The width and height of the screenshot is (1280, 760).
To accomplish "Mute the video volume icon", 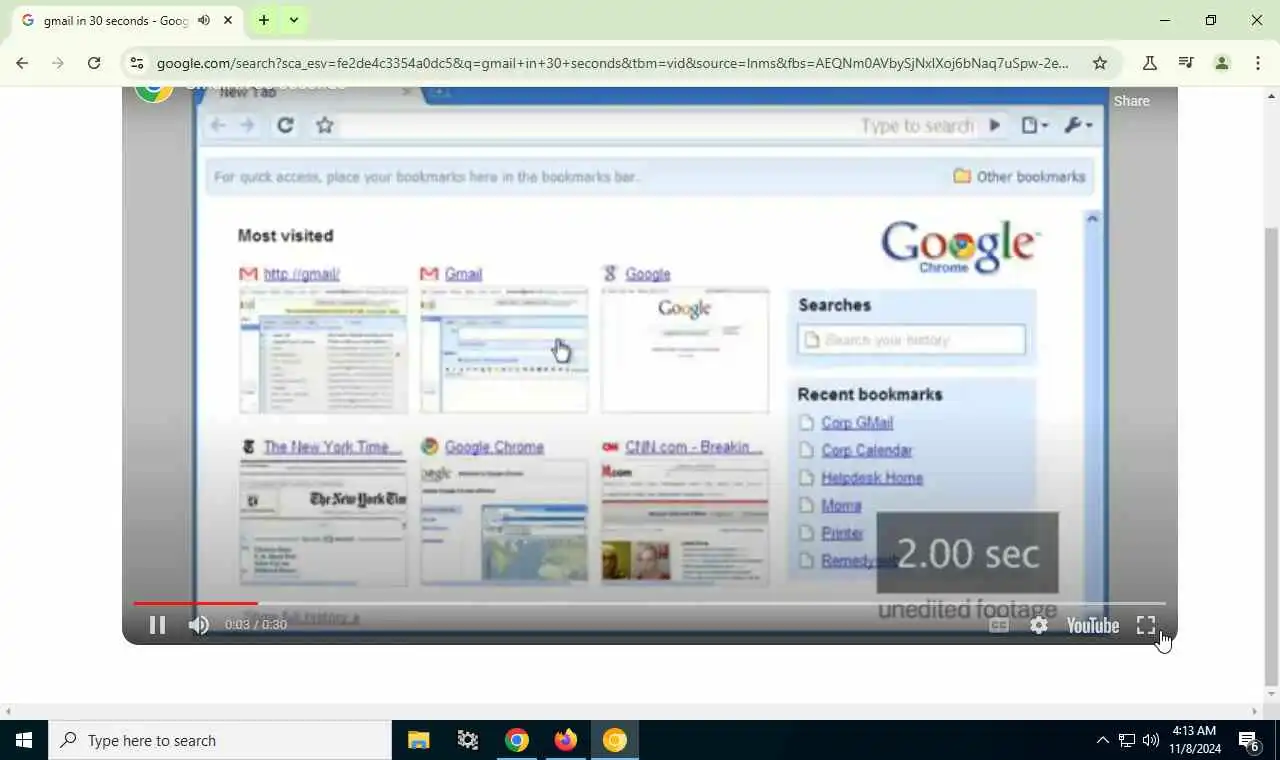I will (199, 625).
